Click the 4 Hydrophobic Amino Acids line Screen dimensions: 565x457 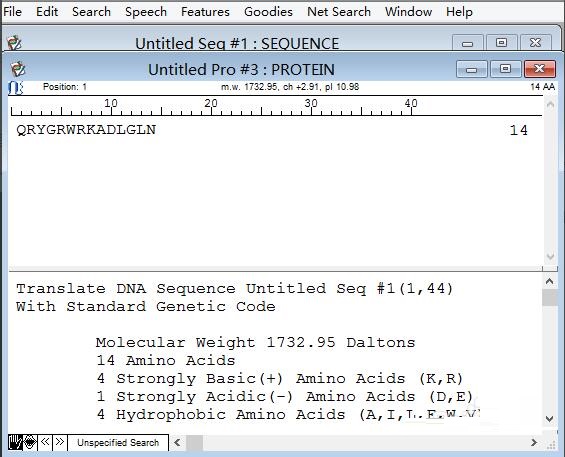(x=288, y=414)
